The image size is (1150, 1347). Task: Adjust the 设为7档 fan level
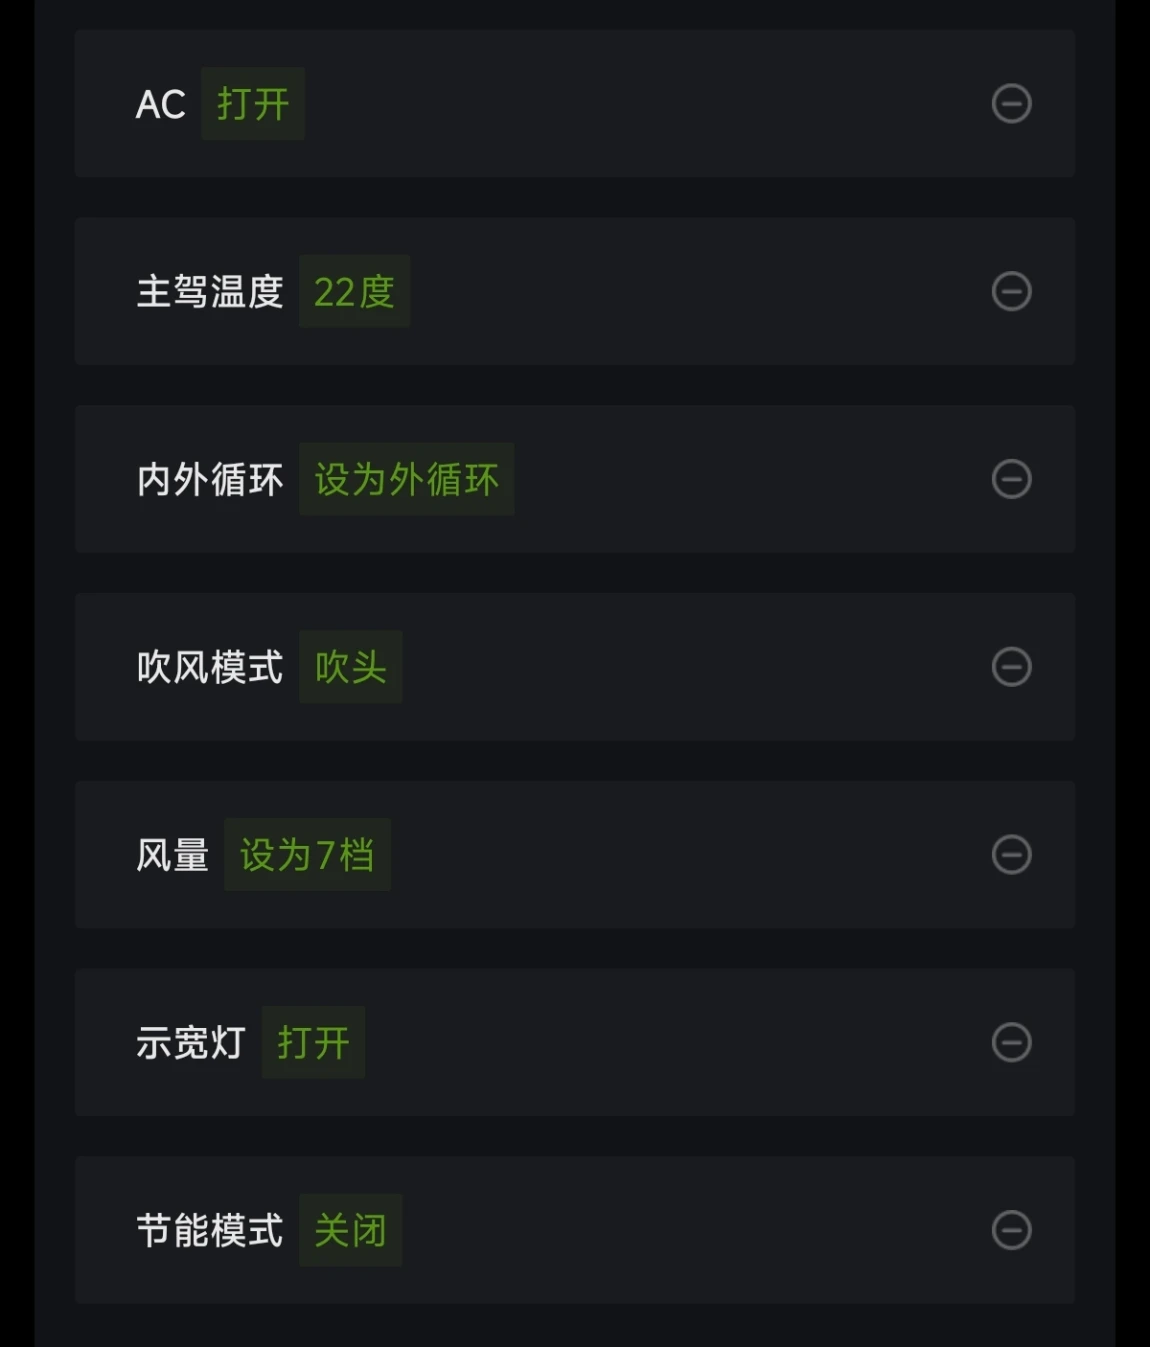(307, 855)
